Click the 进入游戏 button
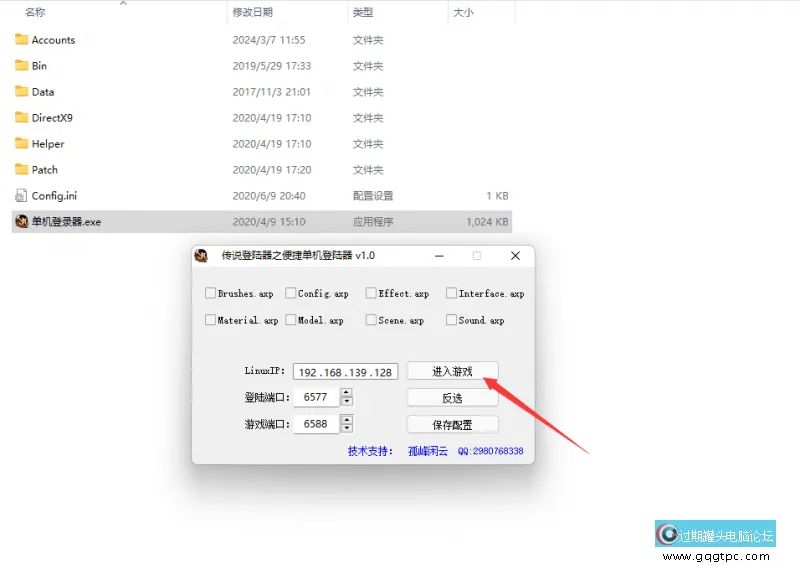The image size is (800, 575). pyautogui.click(x=453, y=371)
